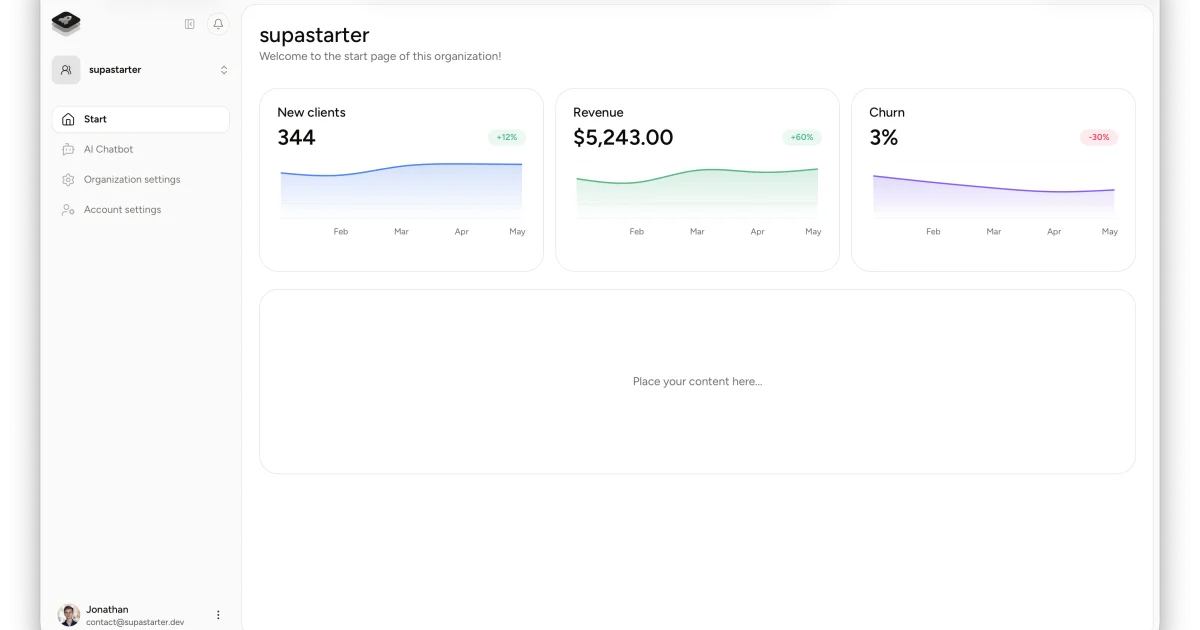Open user menu three-dots icon
The image size is (1200, 630).
(218, 615)
